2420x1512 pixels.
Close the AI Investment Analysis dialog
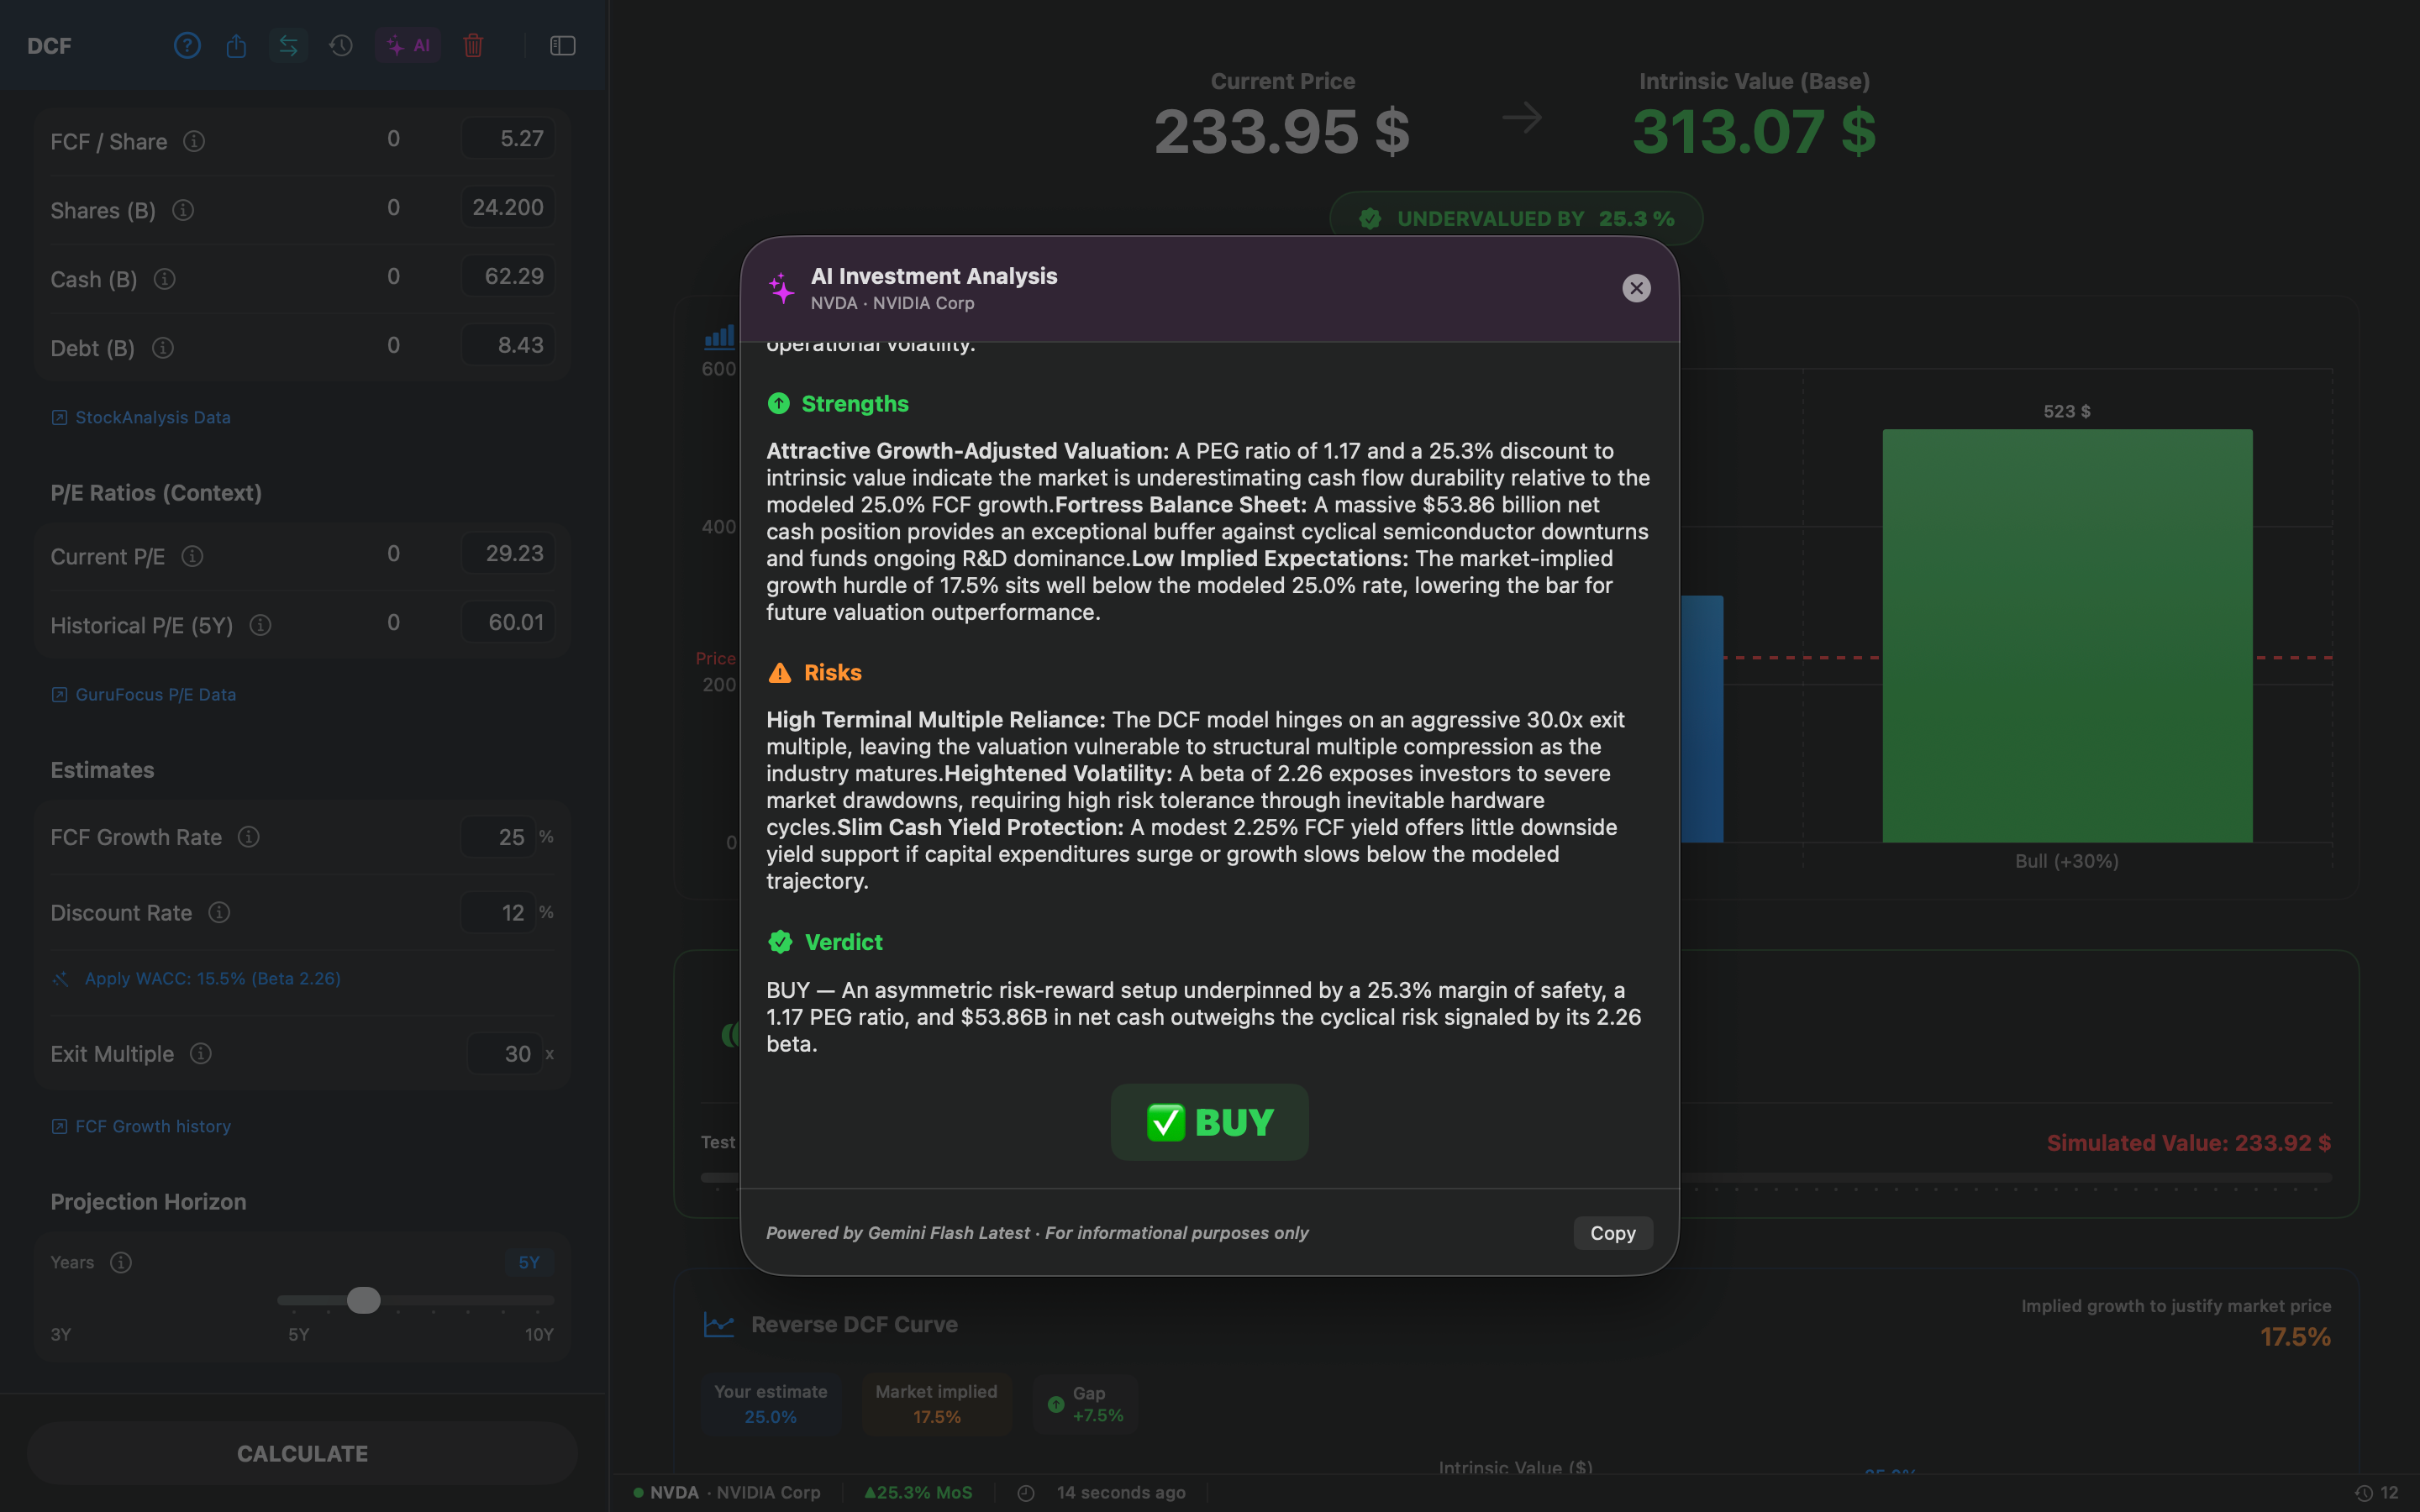coord(1636,288)
